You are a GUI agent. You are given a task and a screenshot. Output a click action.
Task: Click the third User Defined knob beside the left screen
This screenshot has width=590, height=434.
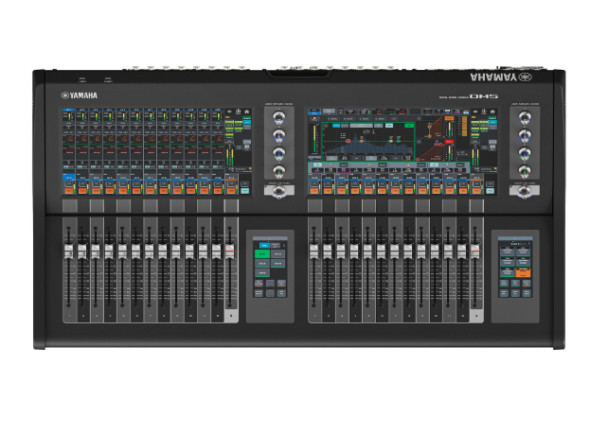(x=279, y=154)
